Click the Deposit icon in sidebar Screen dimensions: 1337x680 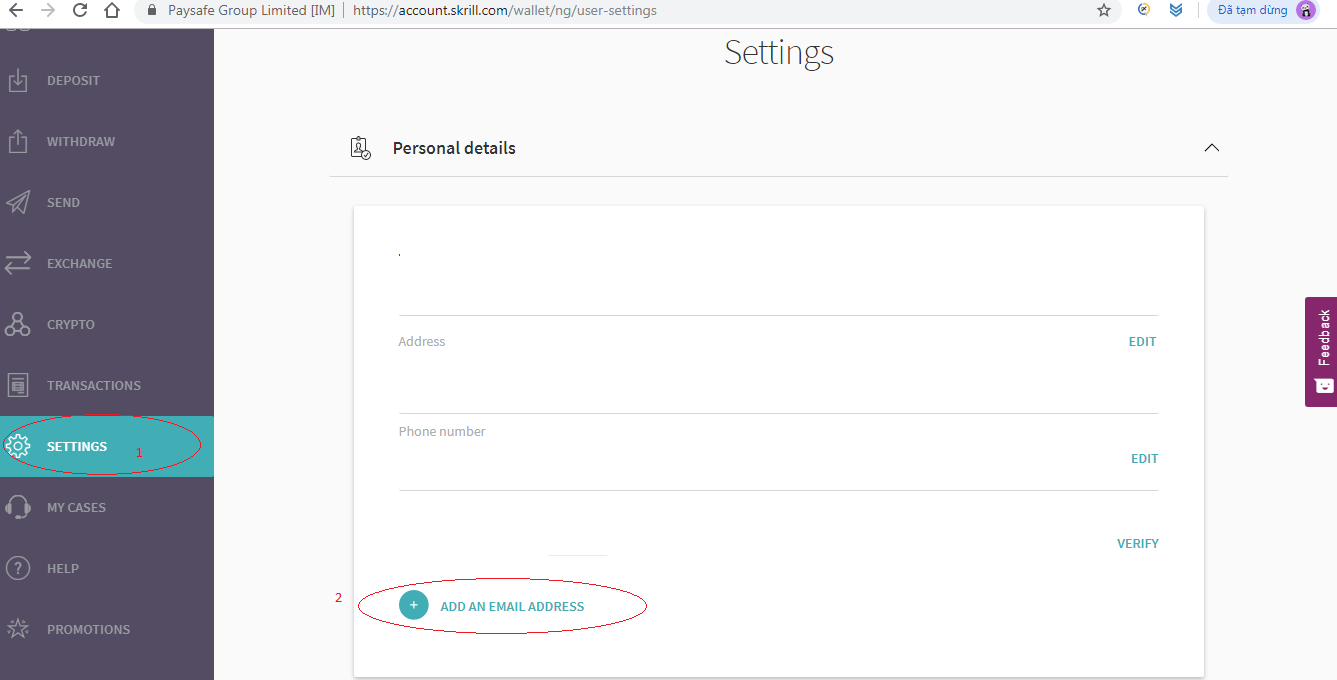[x=18, y=81]
